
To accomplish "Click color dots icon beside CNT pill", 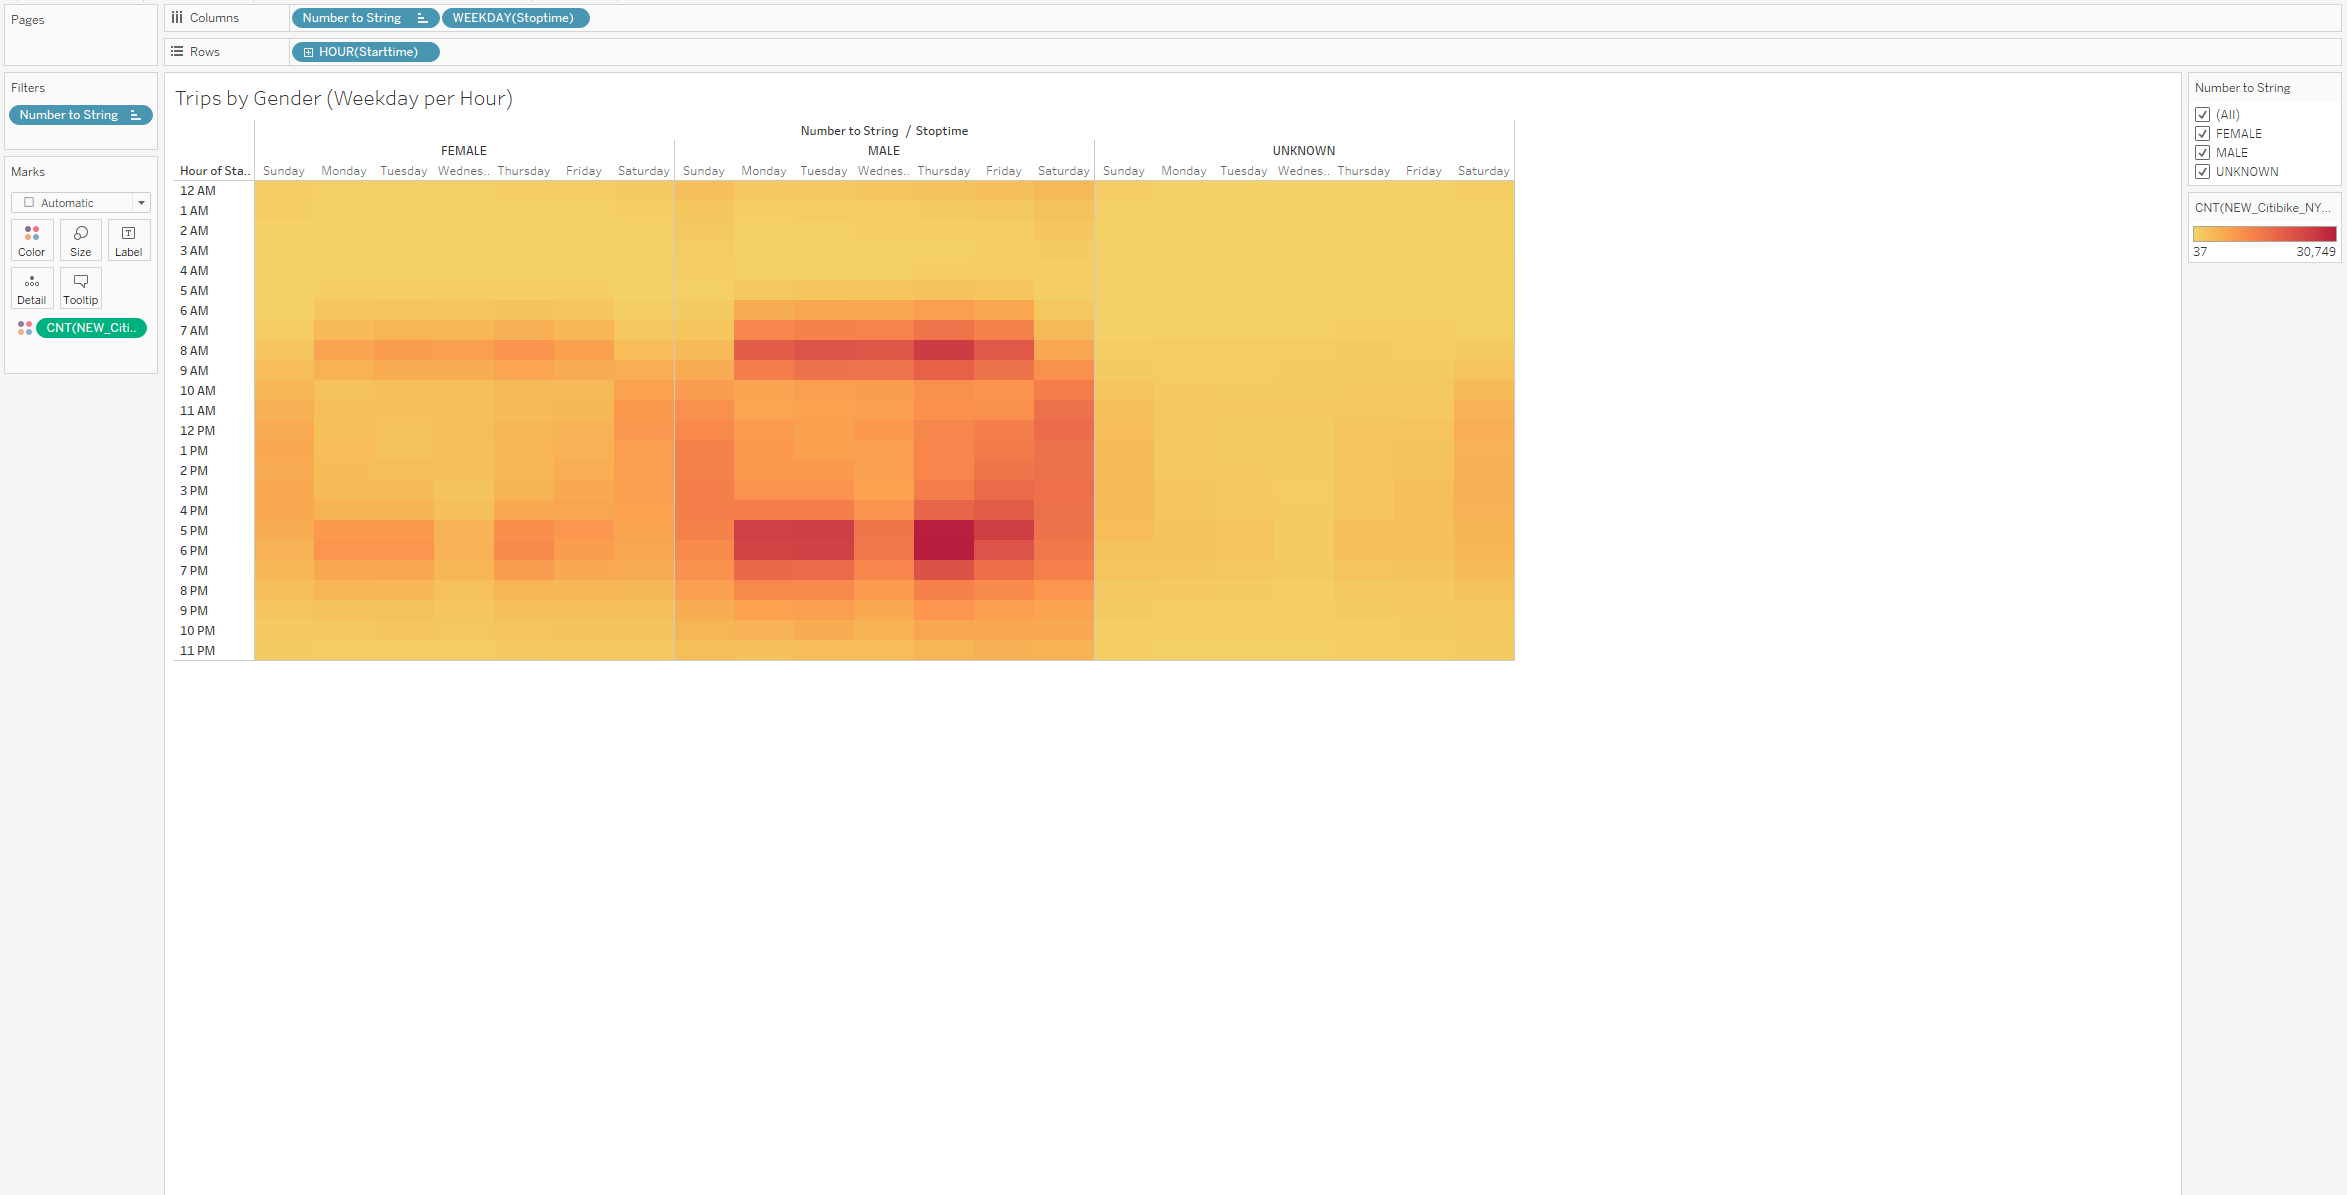I will pyautogui.click(x=25, y=328).
